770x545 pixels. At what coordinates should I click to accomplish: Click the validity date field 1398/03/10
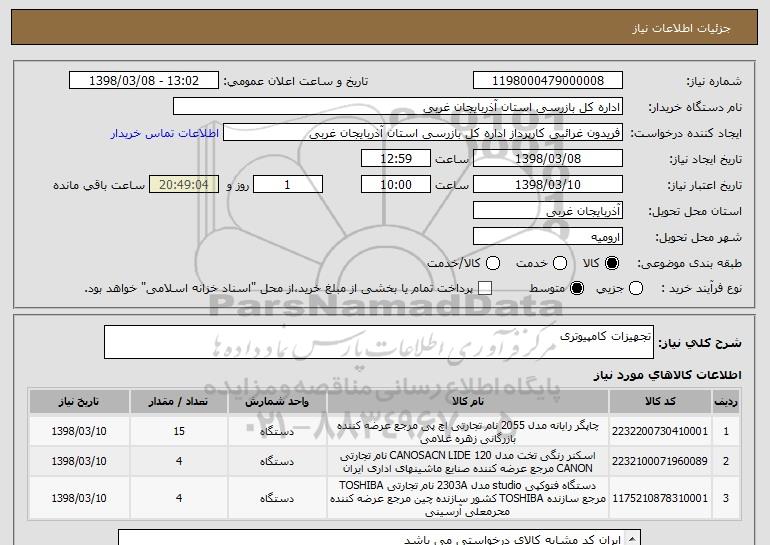click(x=548, y=185)
